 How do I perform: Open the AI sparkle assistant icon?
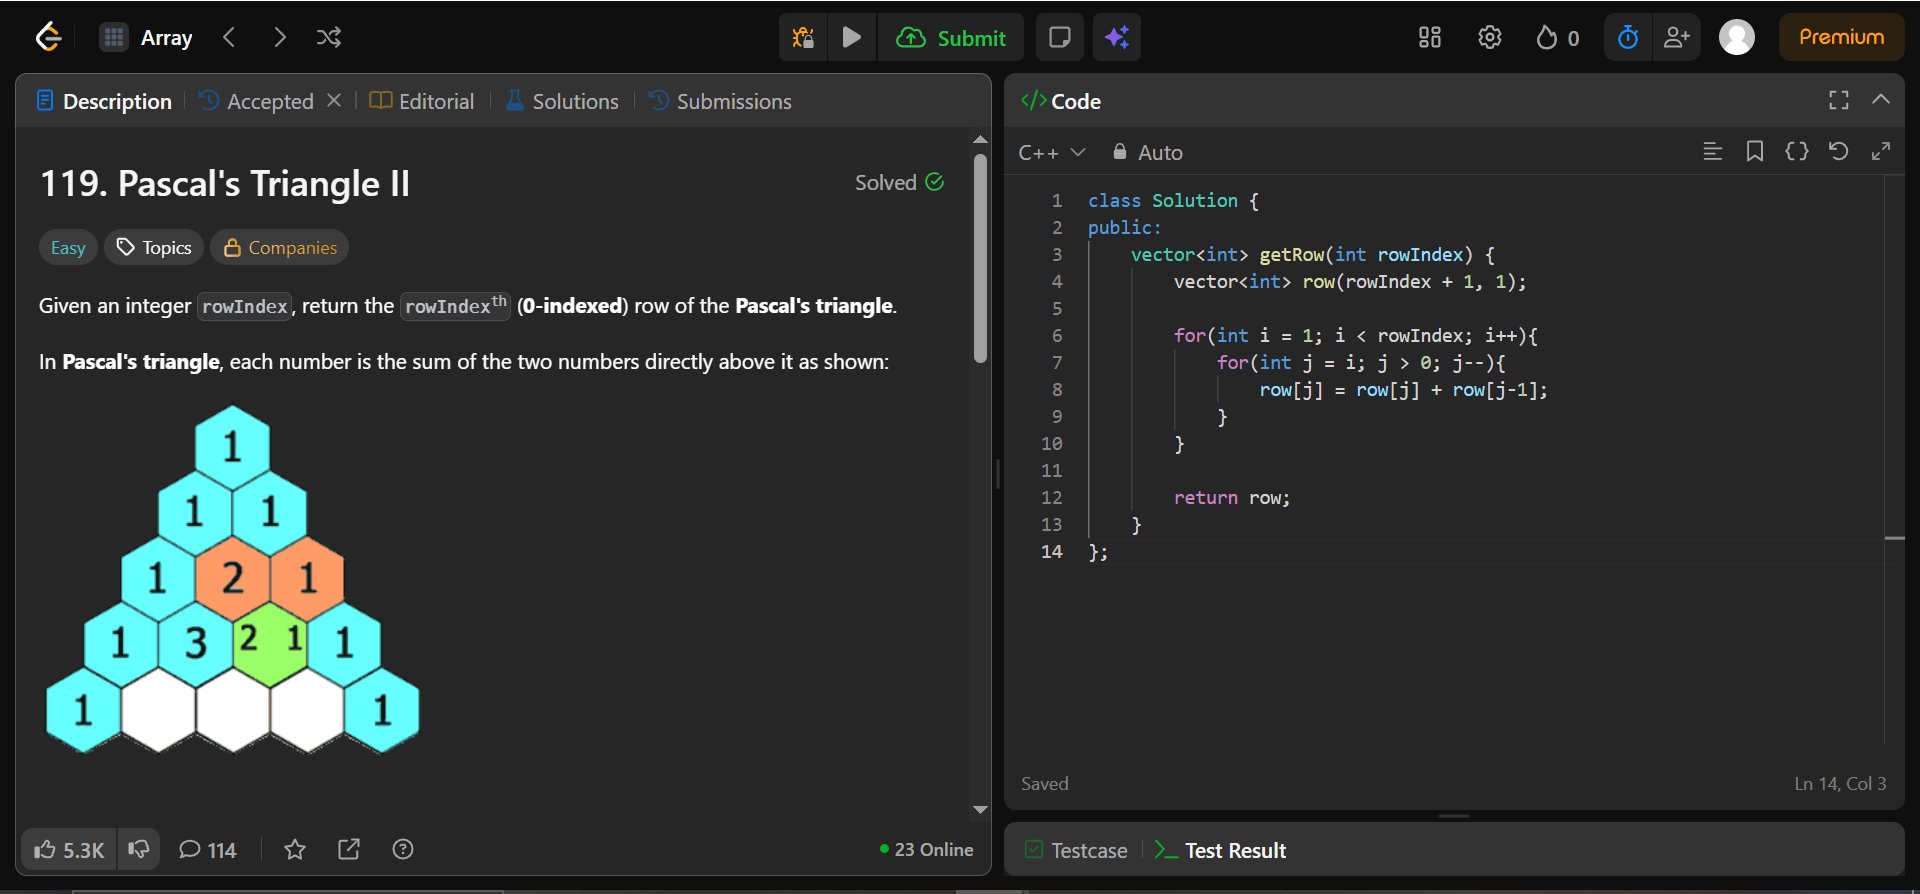1117,38
